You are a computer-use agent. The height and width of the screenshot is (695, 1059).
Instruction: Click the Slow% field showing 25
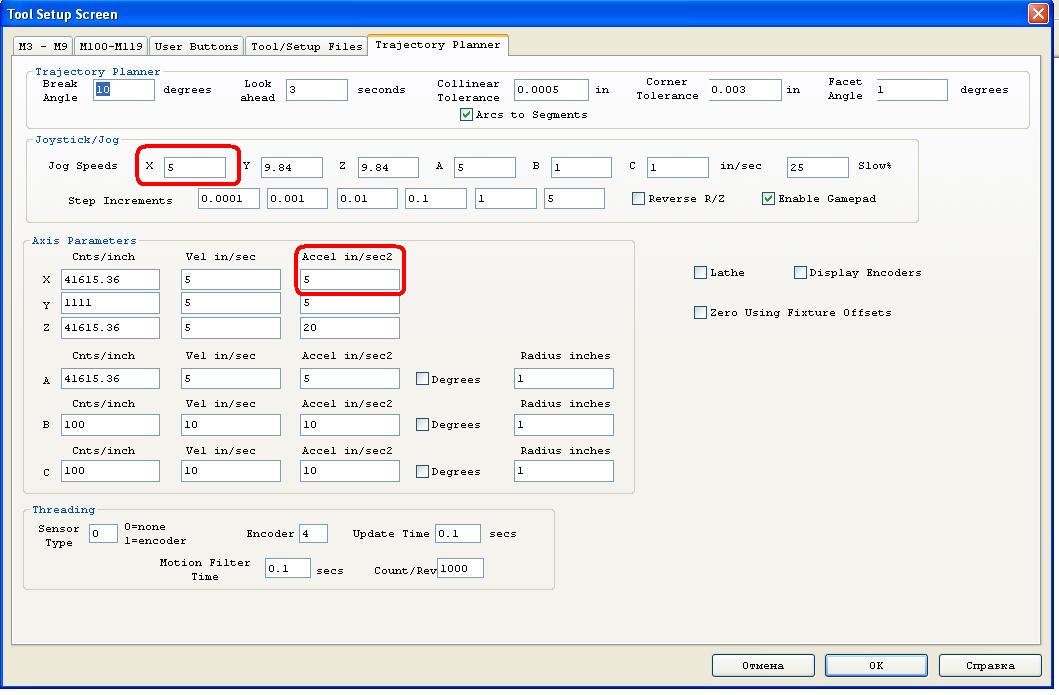click(818, 168)
